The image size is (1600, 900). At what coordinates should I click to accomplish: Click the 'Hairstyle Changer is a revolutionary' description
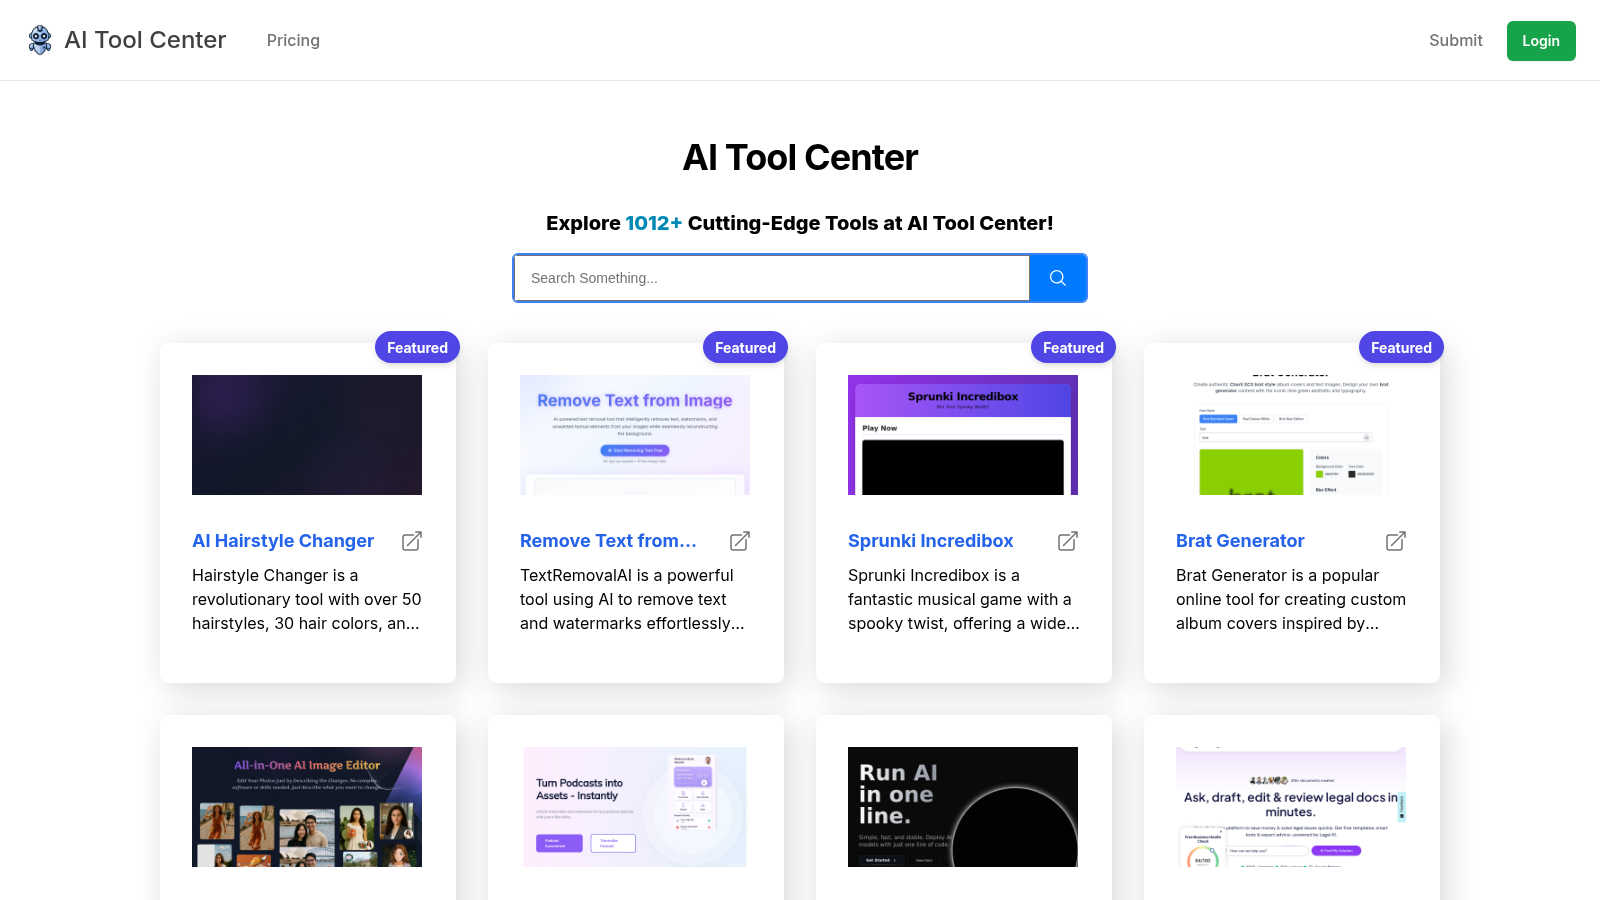pos(307,599)
